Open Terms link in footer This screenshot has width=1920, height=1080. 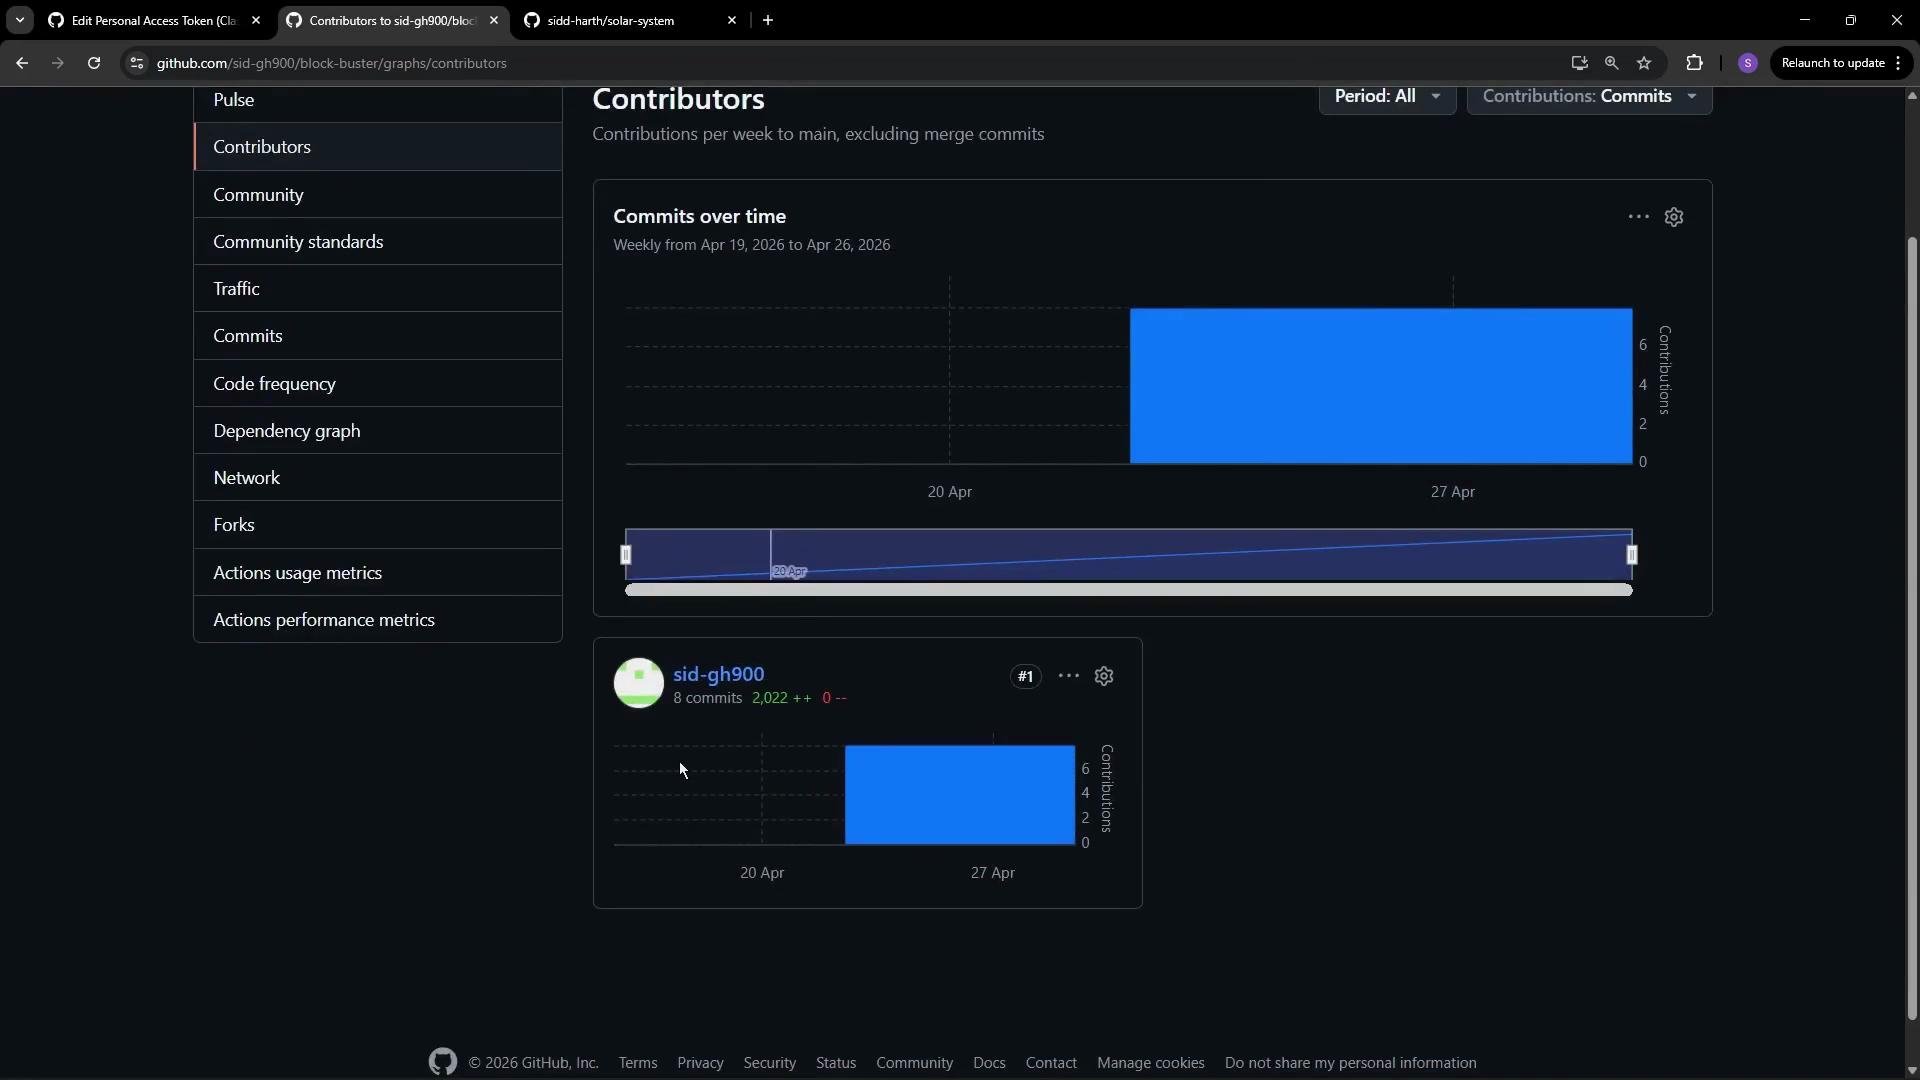point(638,1063)
